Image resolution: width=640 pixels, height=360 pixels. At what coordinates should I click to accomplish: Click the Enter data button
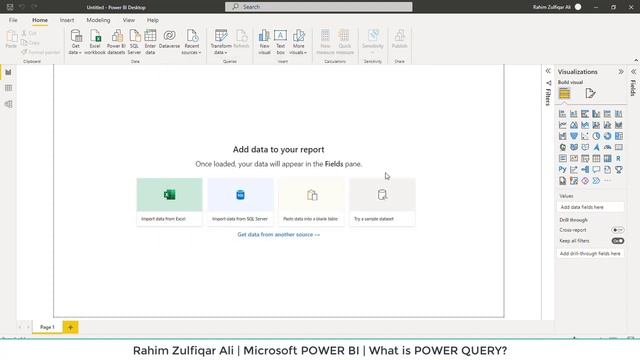tap(150, 42)
